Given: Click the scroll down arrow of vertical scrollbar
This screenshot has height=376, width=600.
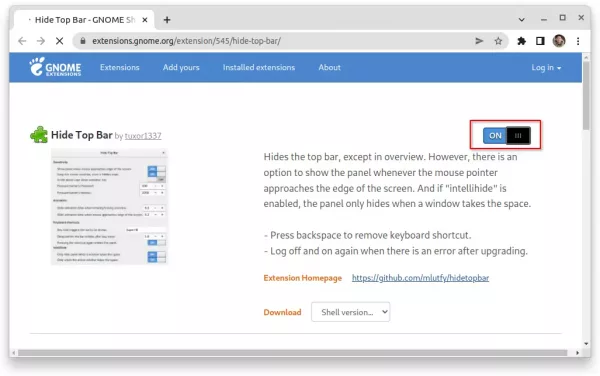Looking at the screenshot, I should pos(586,343).
